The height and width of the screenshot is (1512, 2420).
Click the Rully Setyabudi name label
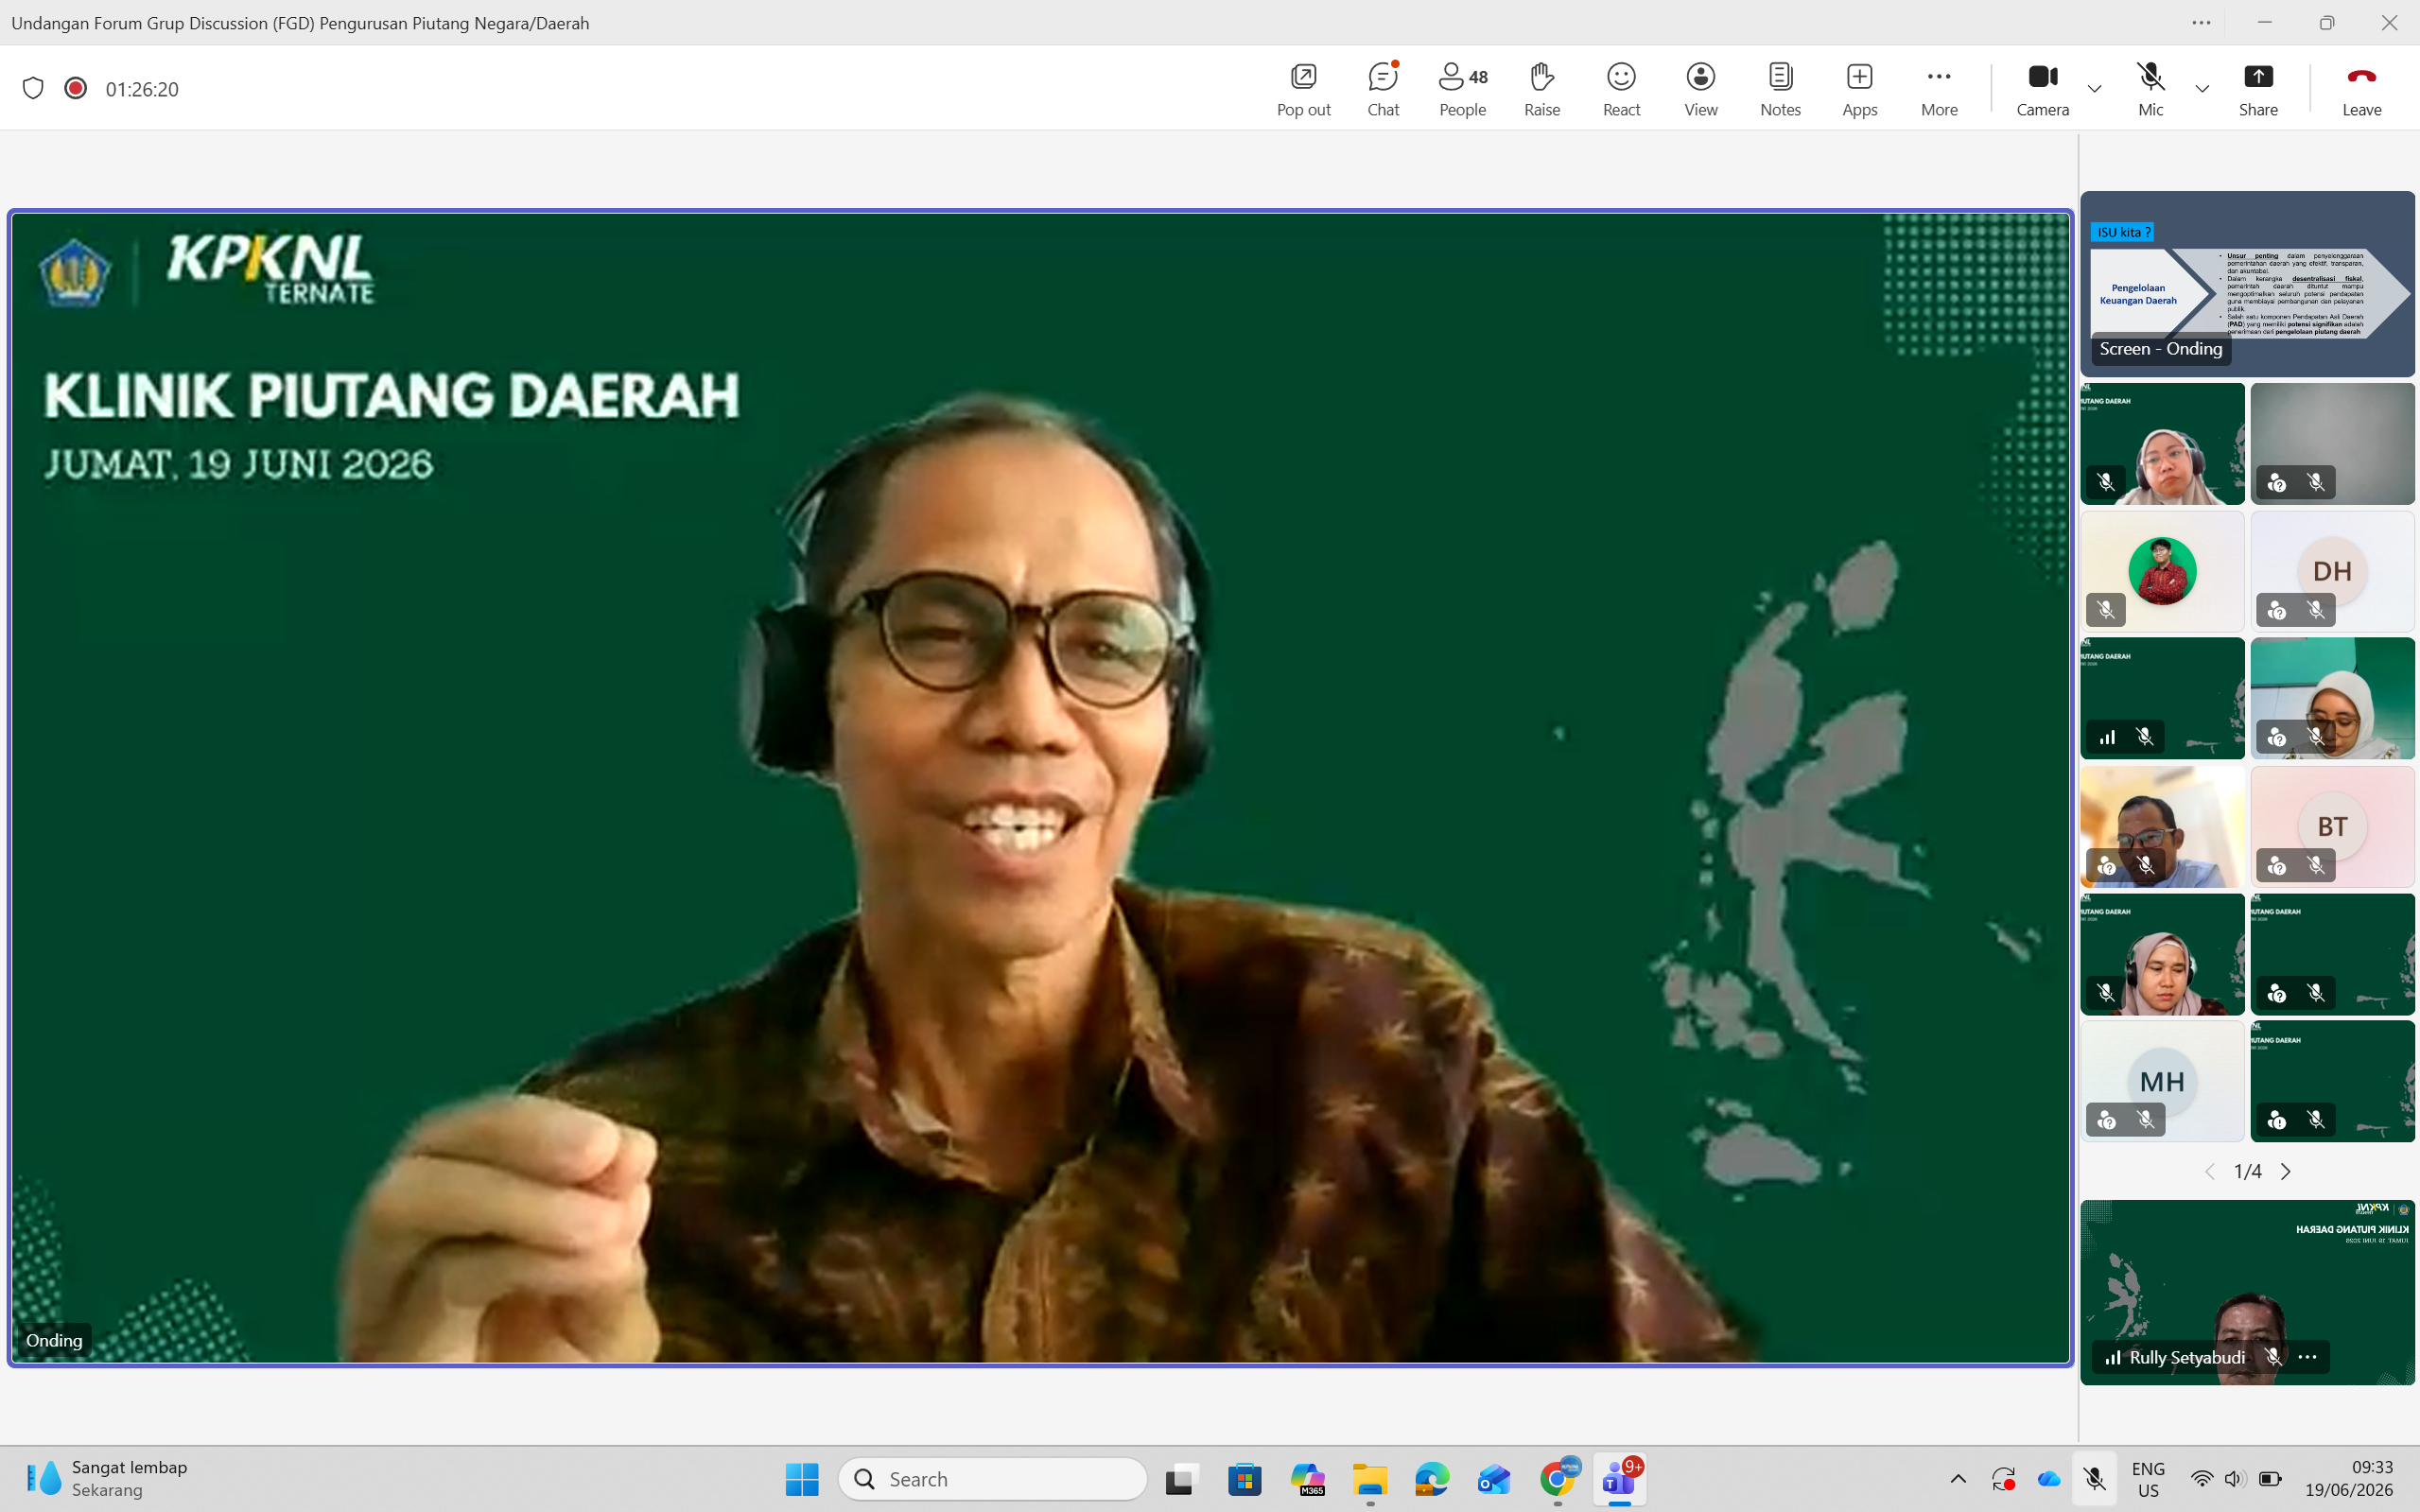pos(2187,1357)
